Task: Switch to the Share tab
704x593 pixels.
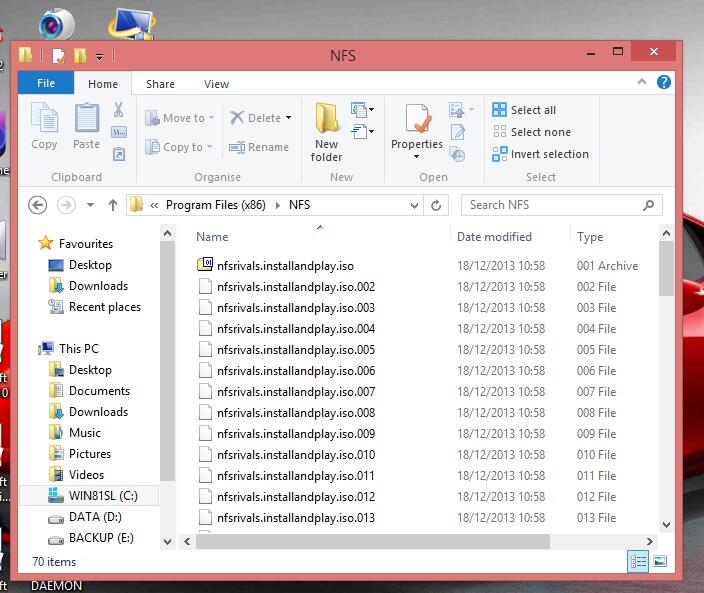Action: pos(160,84)
